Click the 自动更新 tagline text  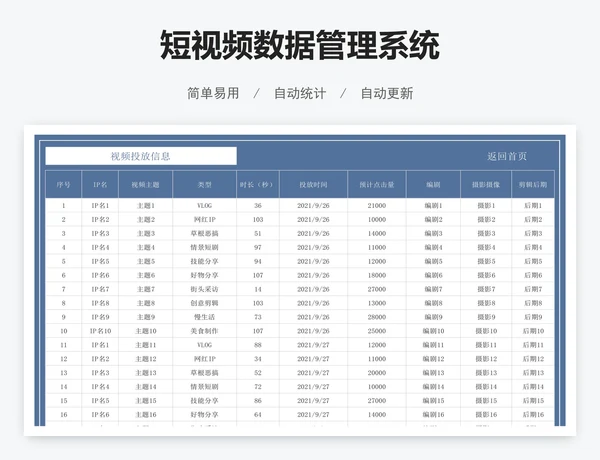pos(387,93)
